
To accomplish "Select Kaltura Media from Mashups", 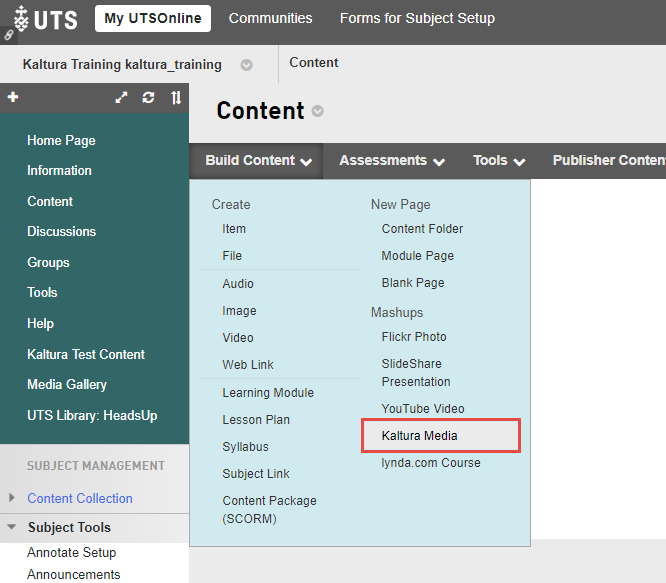I will (x=419, y=436).
